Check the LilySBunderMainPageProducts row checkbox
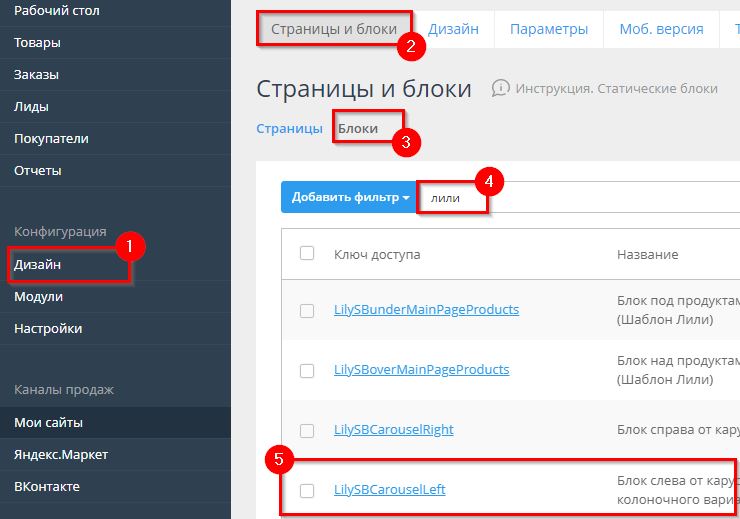This screenshot has height=519, width=740. point(307,311)
